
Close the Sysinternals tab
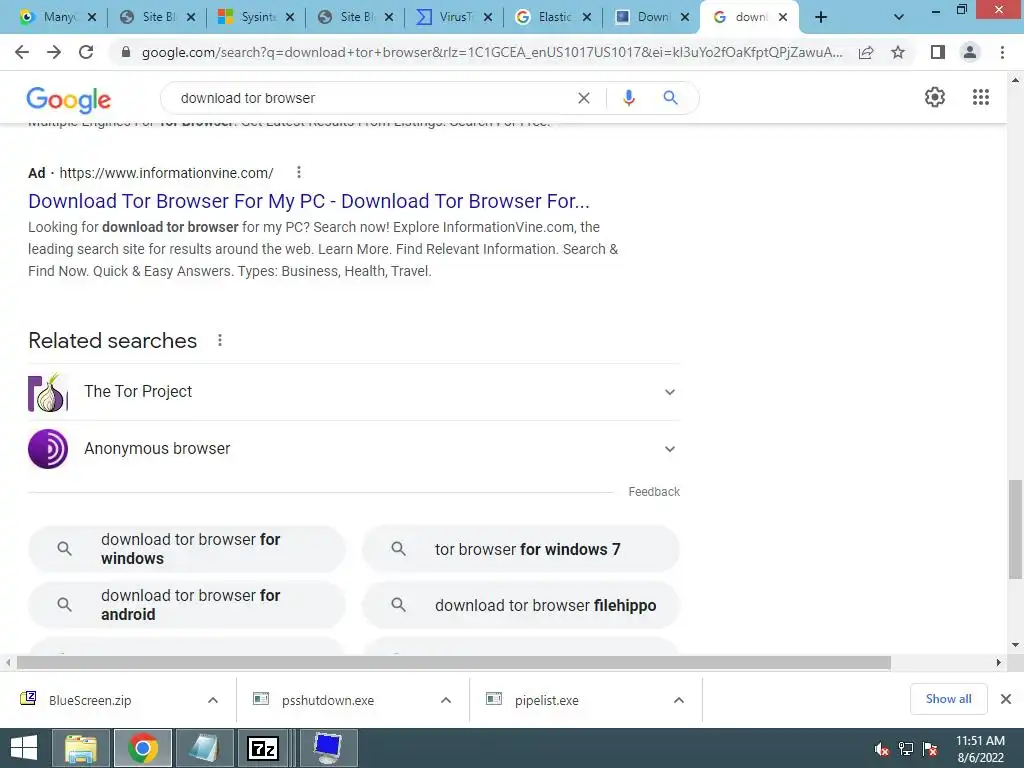pos(290,18)
